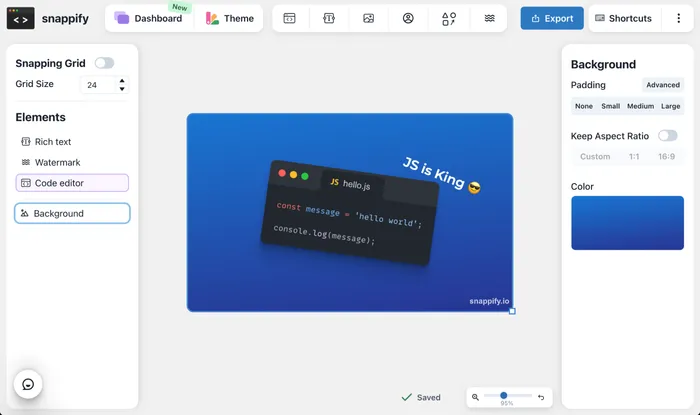
Task: Reset zoom with the undo arrow icon
Action: click(x=541, y=397)
